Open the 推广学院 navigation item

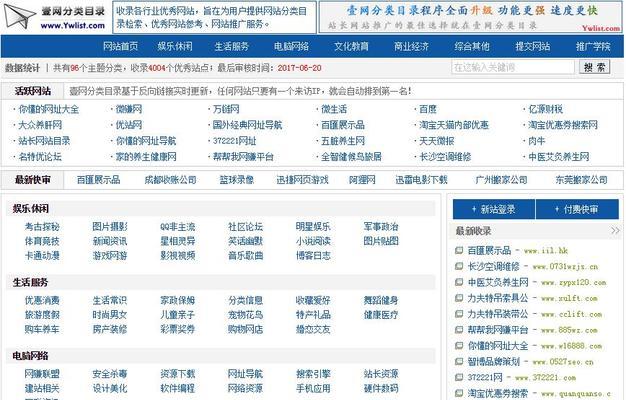(x=593, y=46)
